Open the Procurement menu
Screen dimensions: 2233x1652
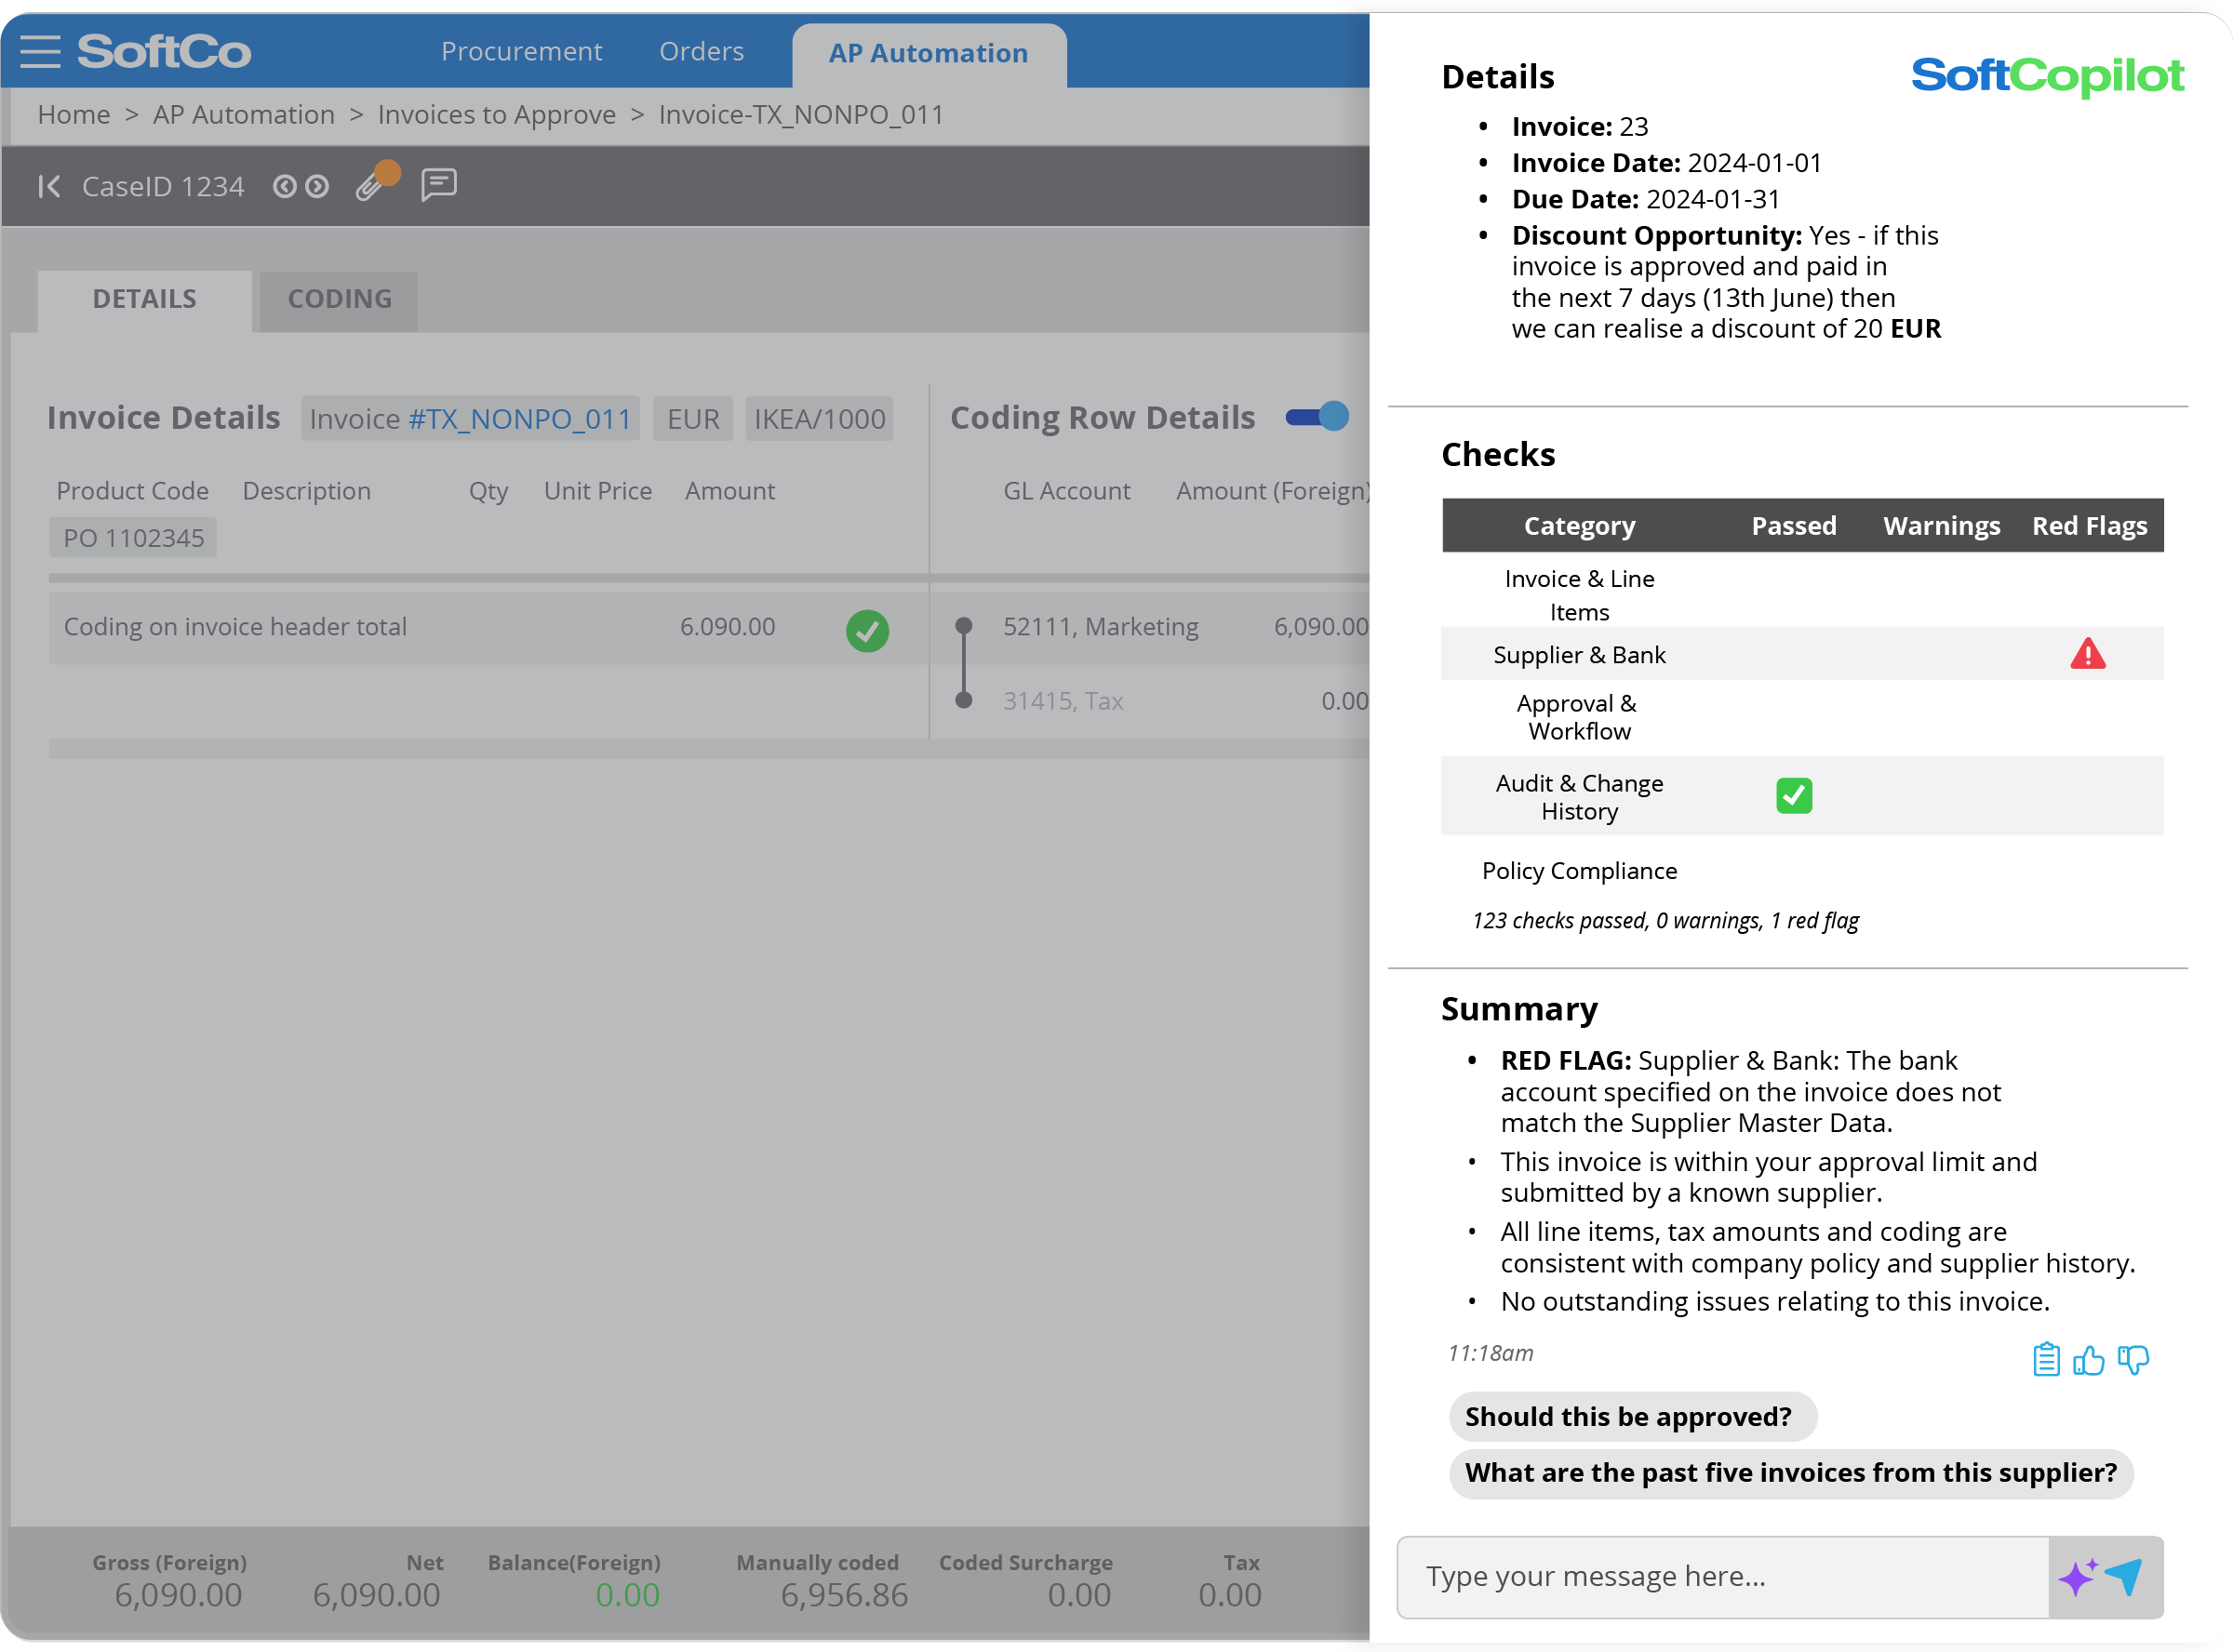point(521,51)
